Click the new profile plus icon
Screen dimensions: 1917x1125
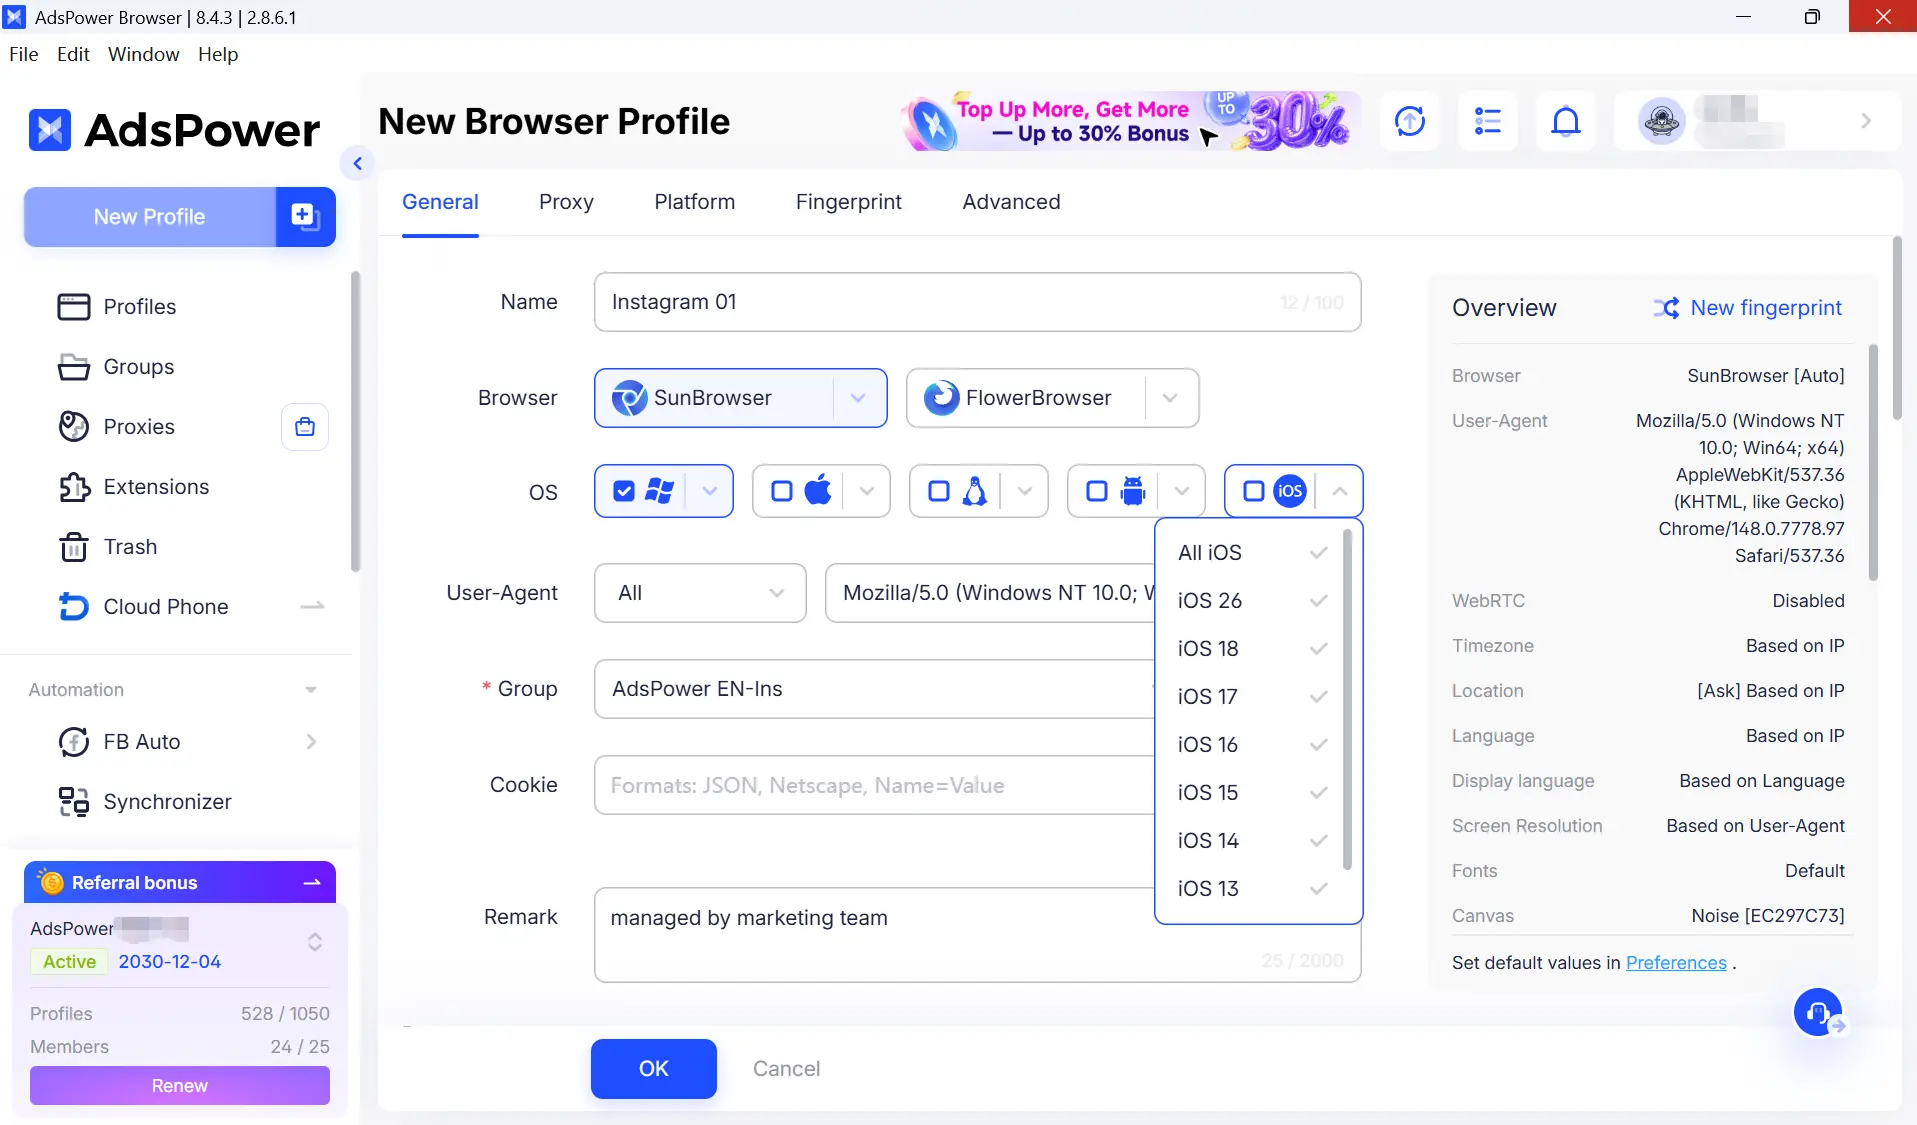(x=305, y=216)
